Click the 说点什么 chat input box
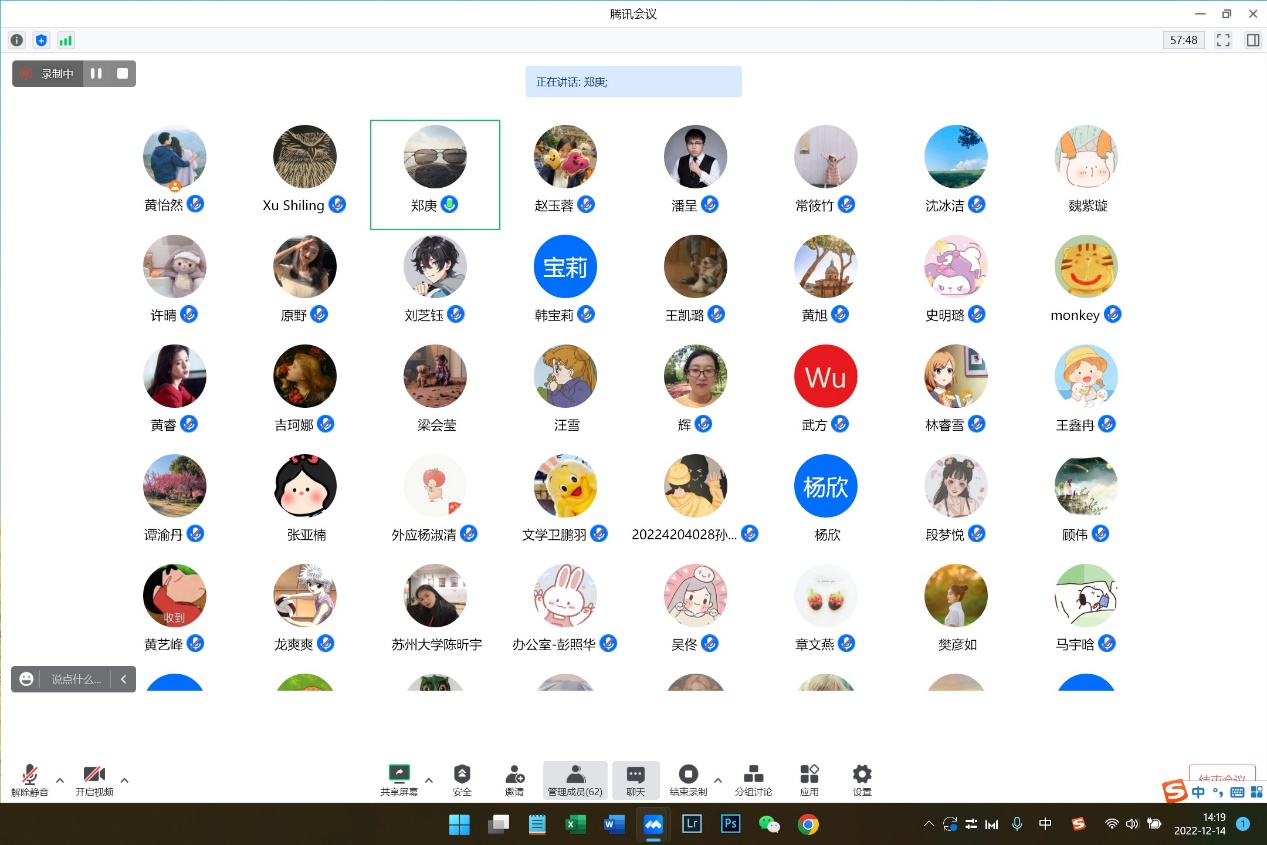 [76, 679]
